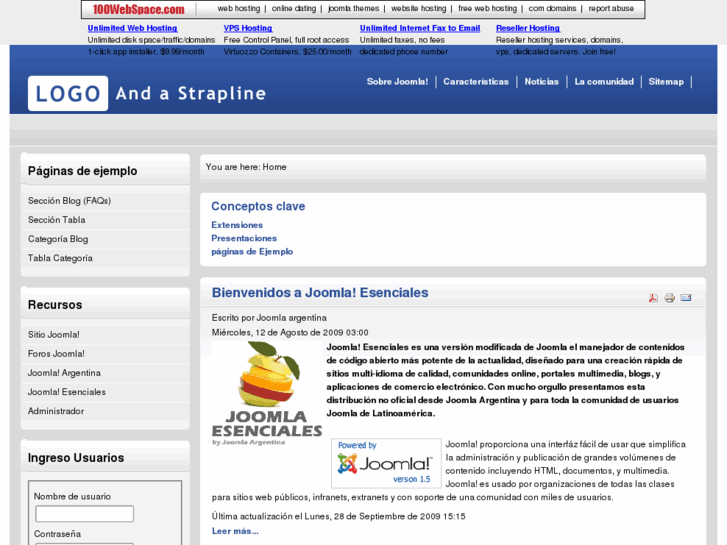Screen dimensions: 727x545
Task: Select Tabla Categoría in sidebar
Action: pyautogui.click(x=60, y=258)
